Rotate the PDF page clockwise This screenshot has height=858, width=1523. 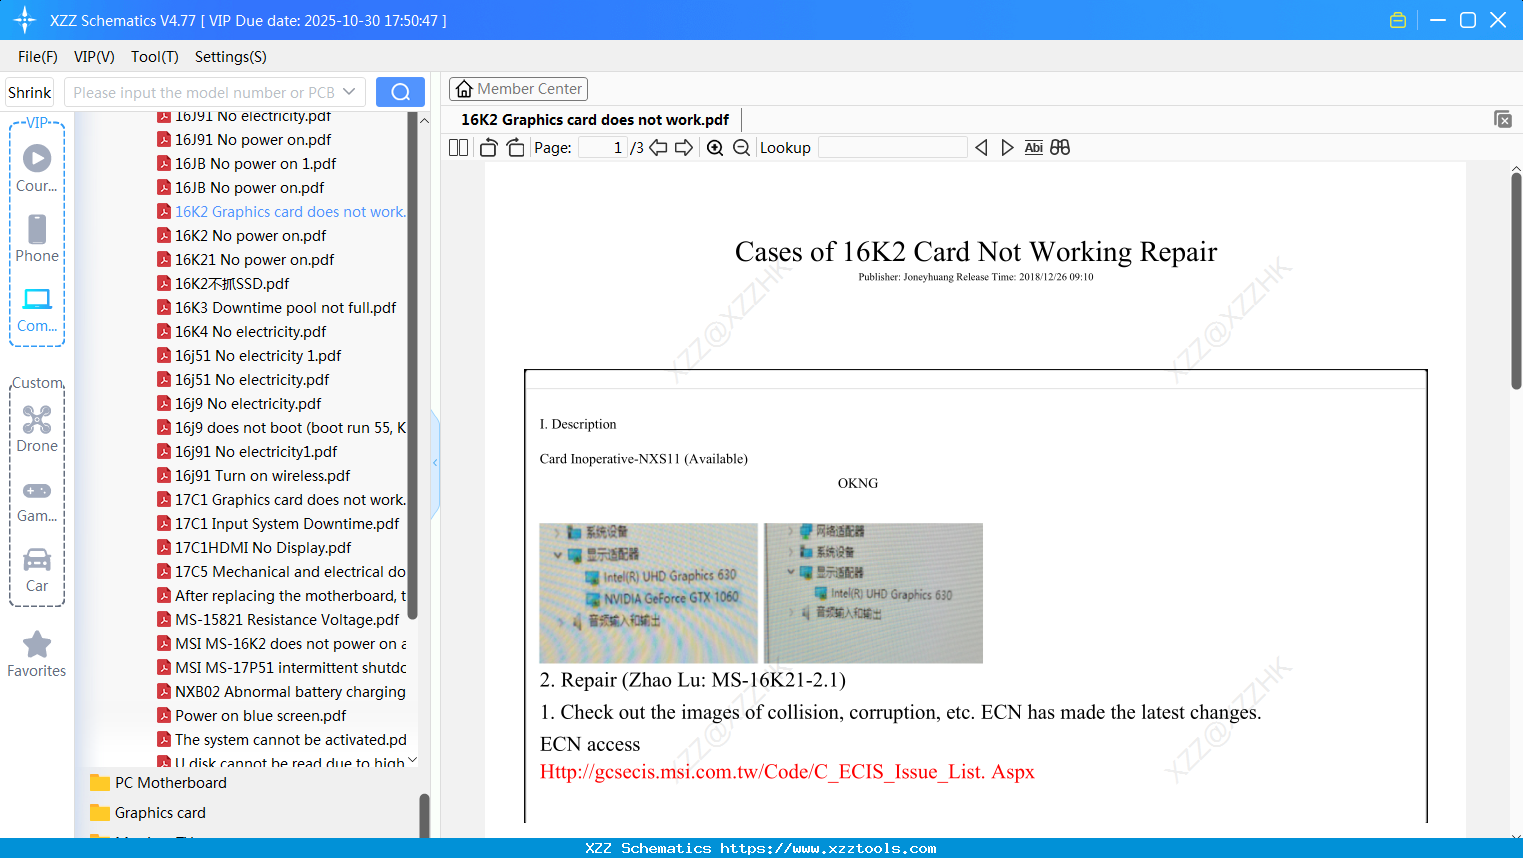516,148
